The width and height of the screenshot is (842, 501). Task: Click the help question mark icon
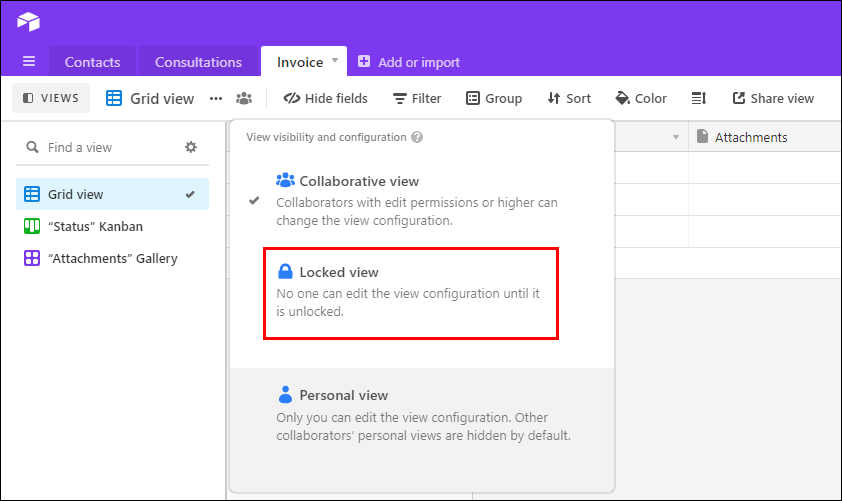pyautogui.click(x=417, y=137)
